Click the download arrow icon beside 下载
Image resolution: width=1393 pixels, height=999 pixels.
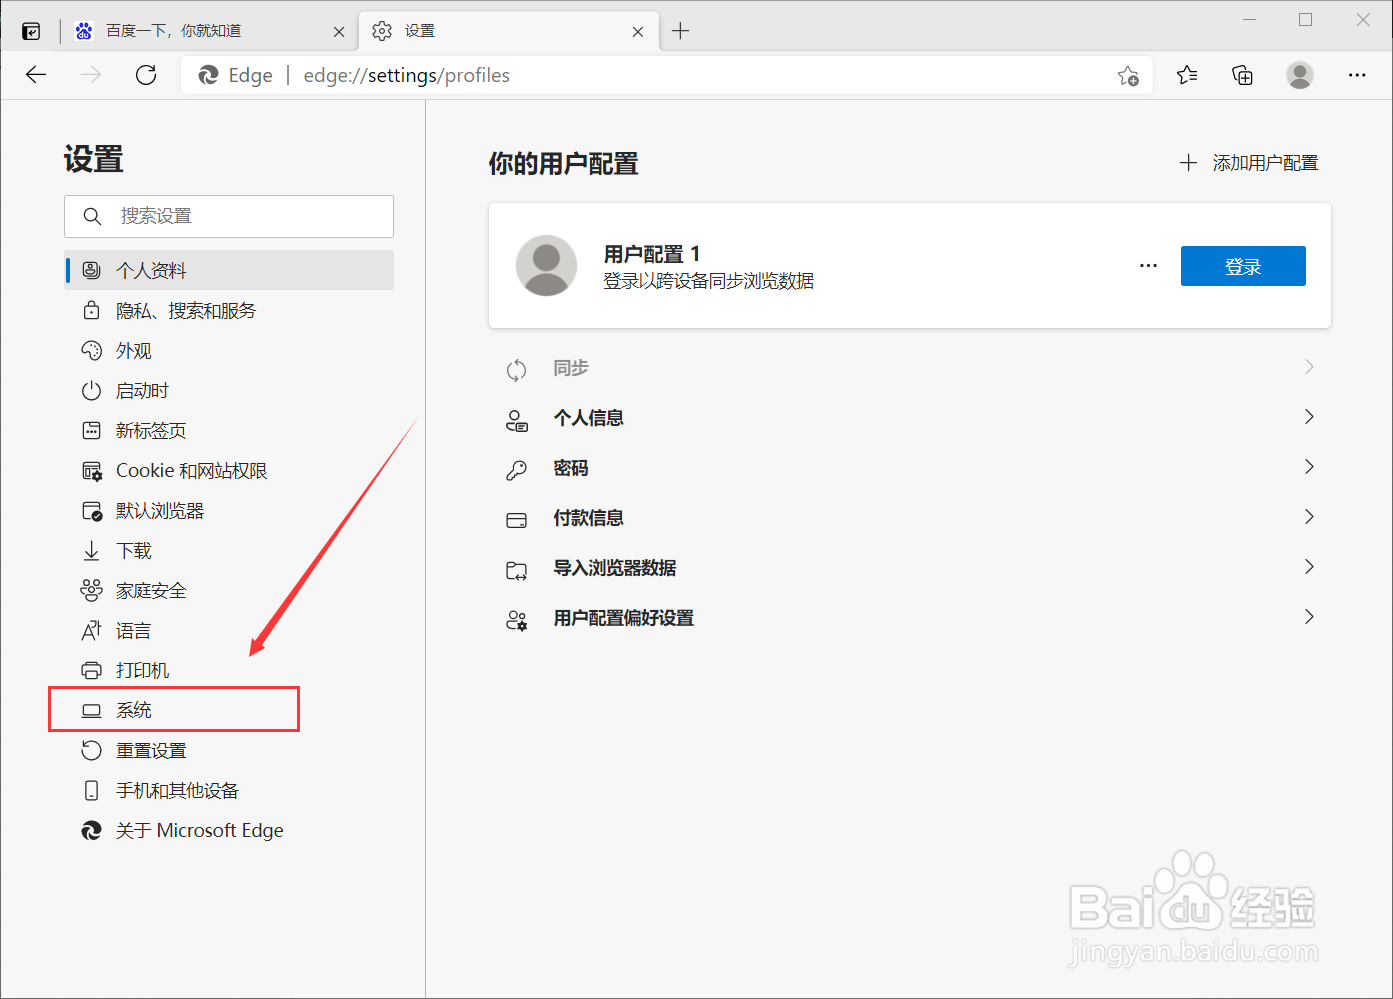[91, 550]
